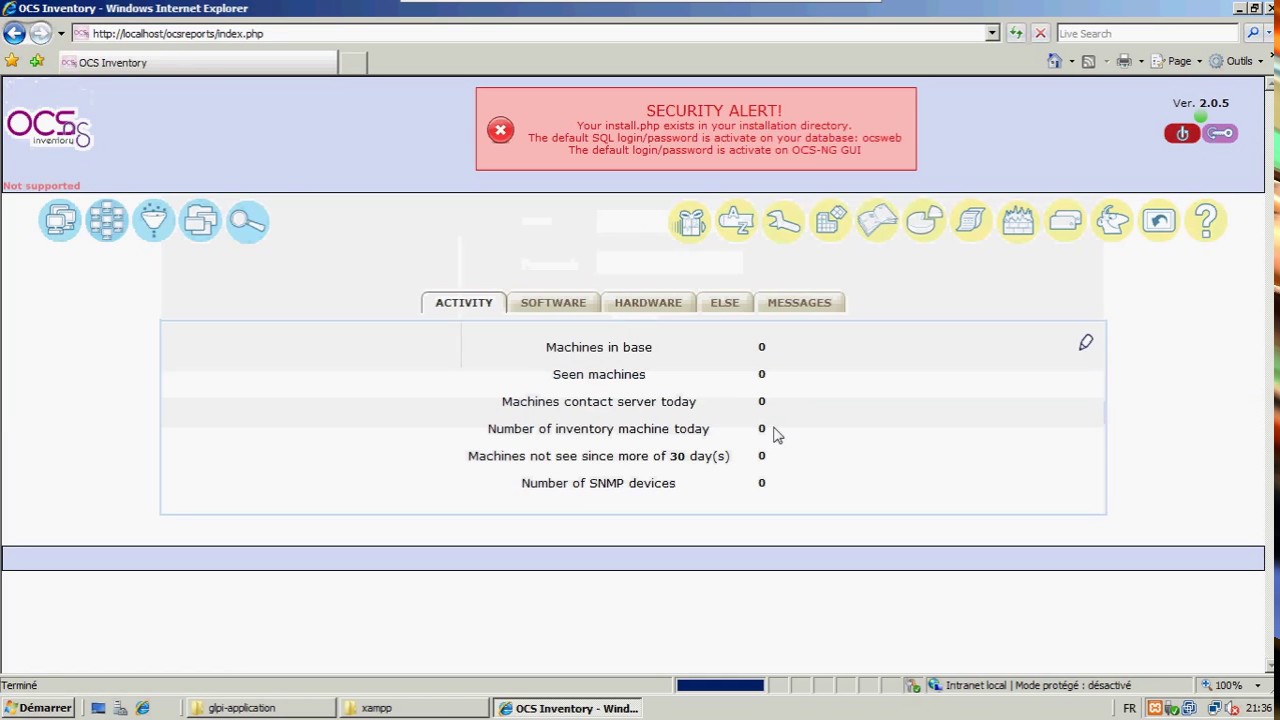Expand the Home button dropdown arrow
Screen dimensions: 1280x720
(1071, 61)
